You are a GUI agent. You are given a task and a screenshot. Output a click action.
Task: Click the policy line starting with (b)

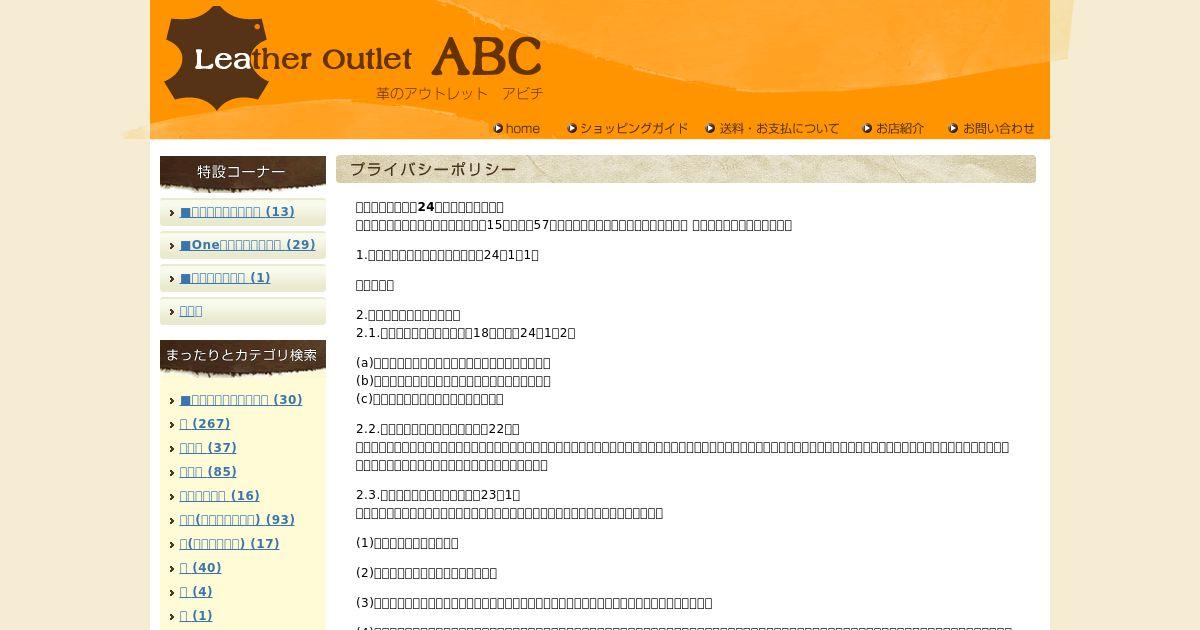pyautogui.click(x=453, y=381)
